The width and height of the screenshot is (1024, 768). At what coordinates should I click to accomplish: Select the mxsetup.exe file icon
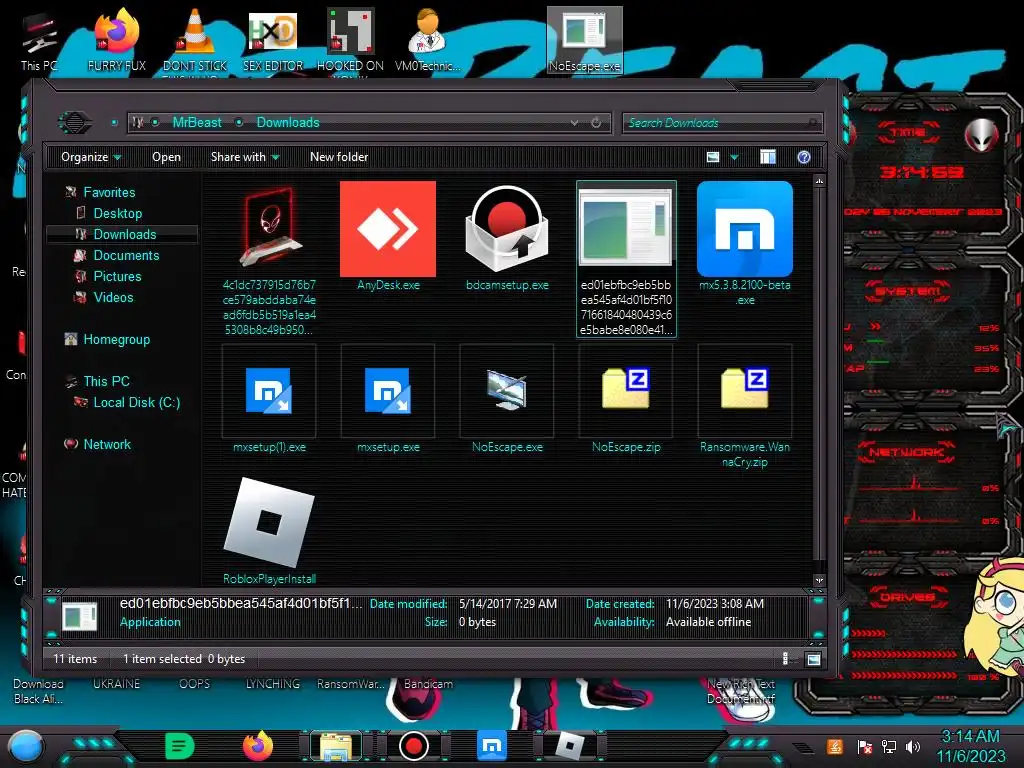click(x=388, y=391)
